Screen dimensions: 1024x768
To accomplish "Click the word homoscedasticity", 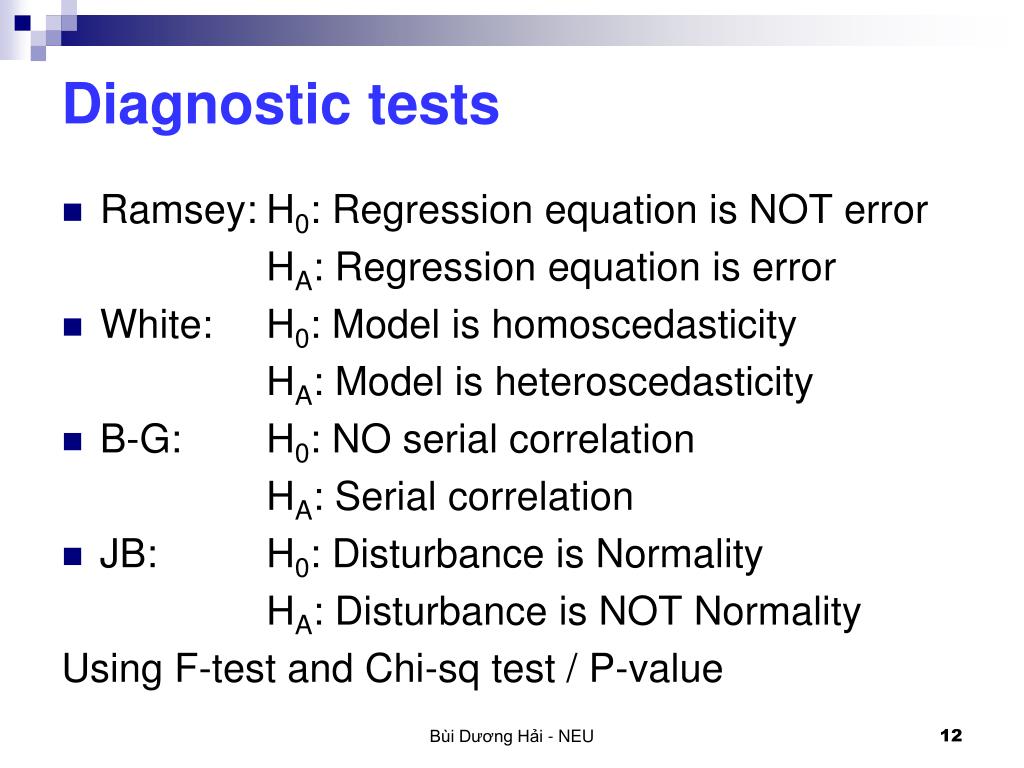I will tap(644, 327).
